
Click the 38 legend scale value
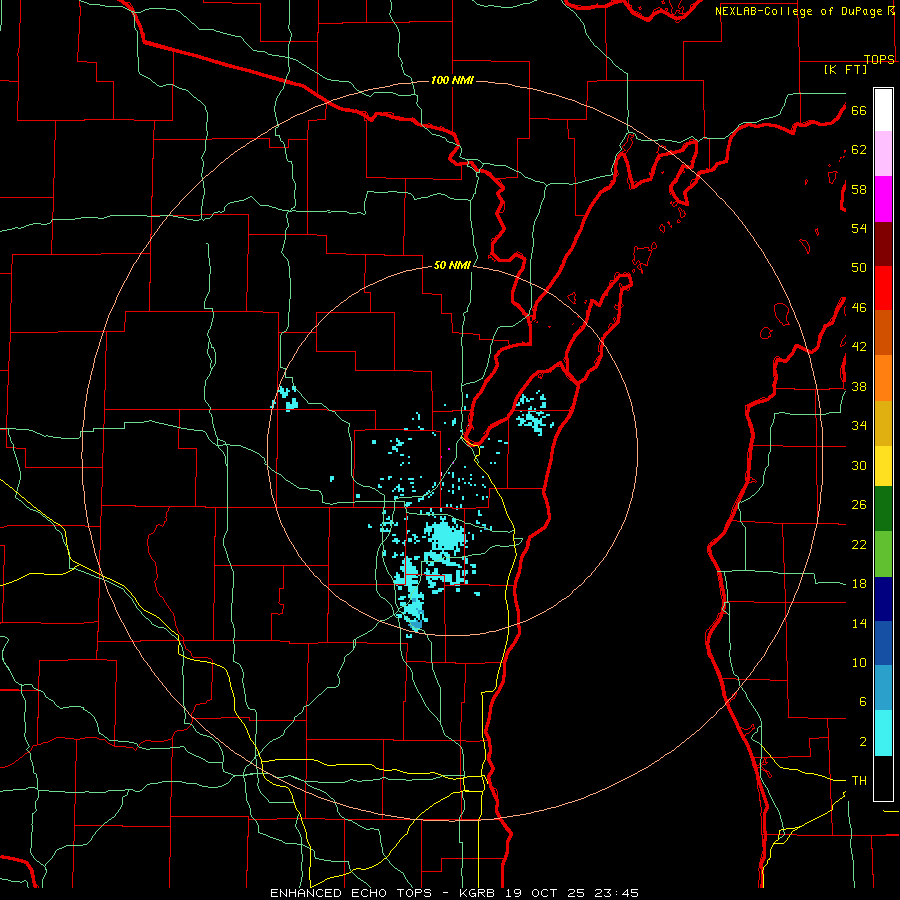(859, 386)
